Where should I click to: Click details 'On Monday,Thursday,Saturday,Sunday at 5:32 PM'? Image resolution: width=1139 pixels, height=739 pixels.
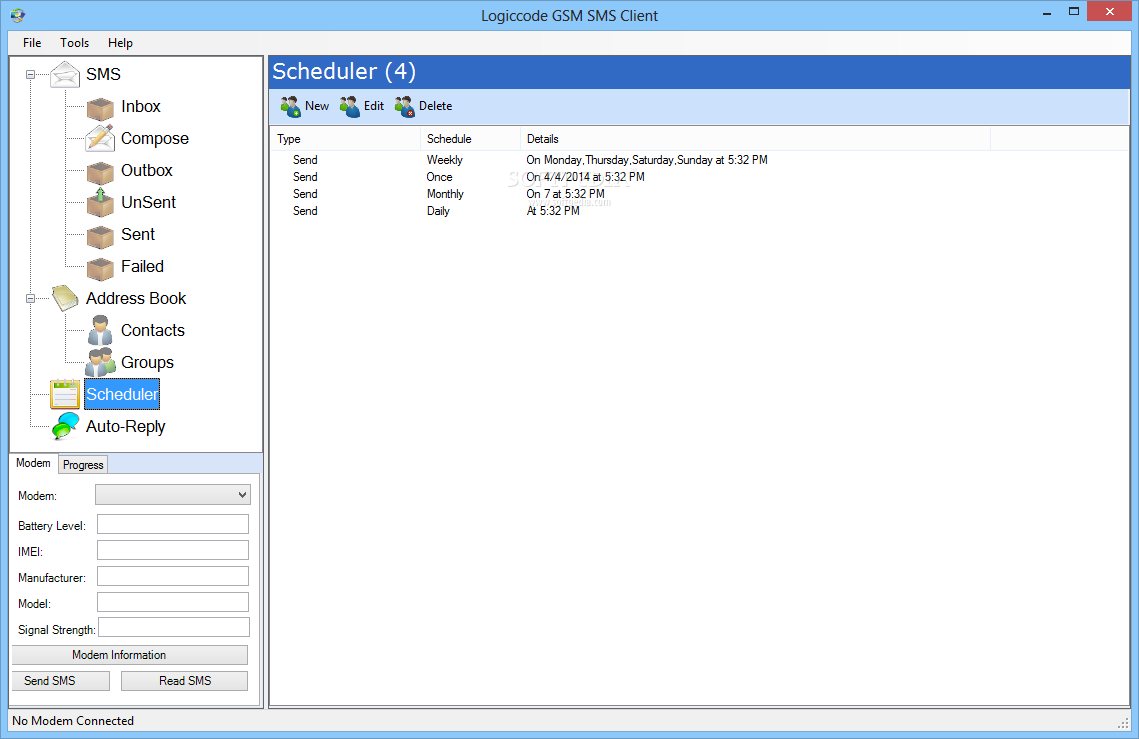(x=646, y=160)
